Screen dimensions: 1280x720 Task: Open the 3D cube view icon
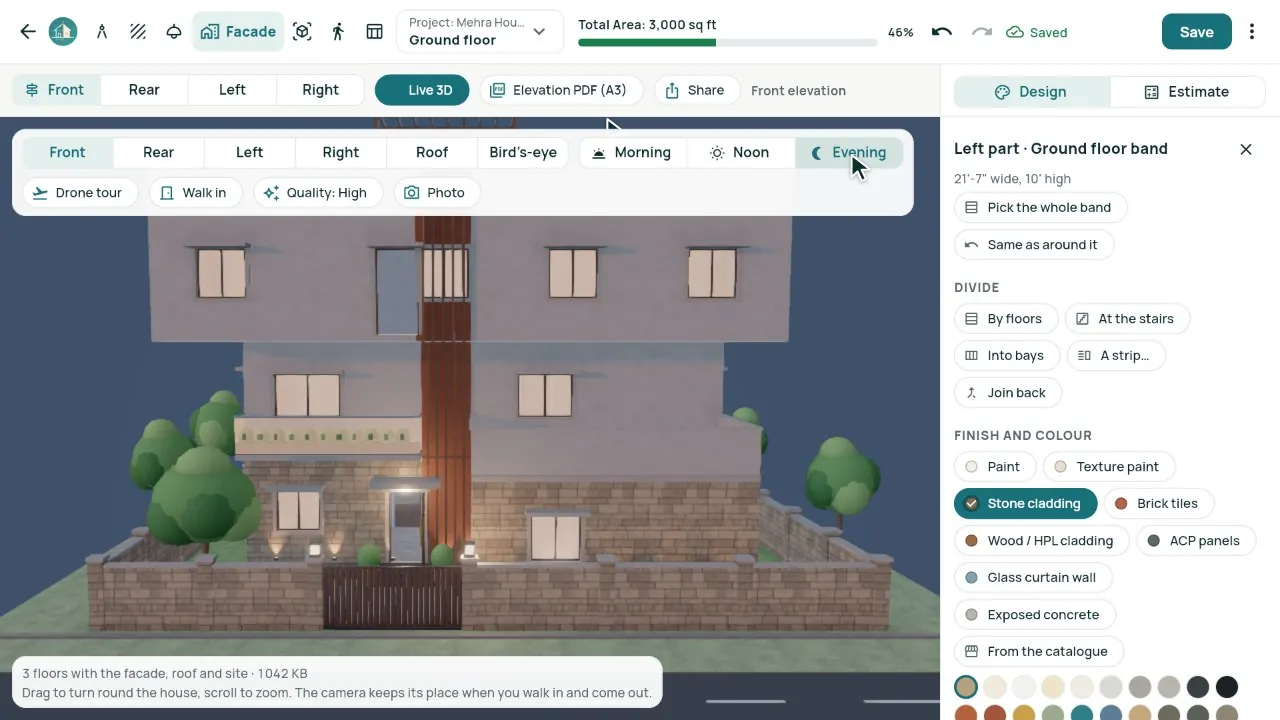302,32
